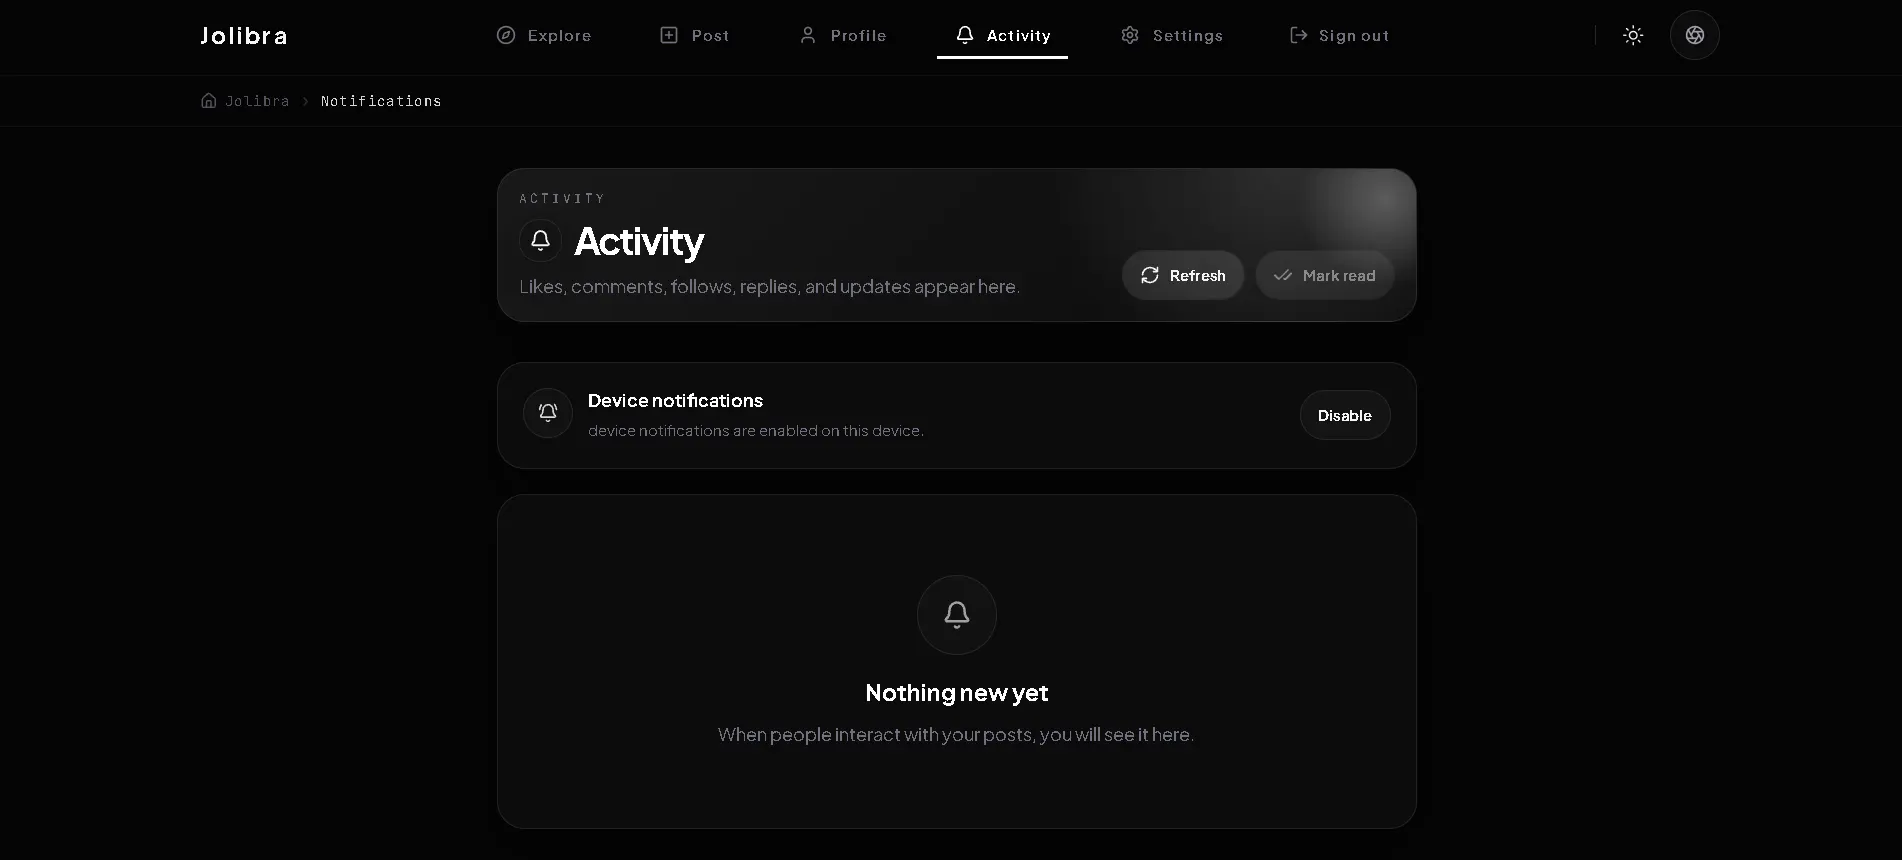Viewport: 1902px width, 860px height.
Task: Open Settings from the navigation
Action: (1172, 35)
